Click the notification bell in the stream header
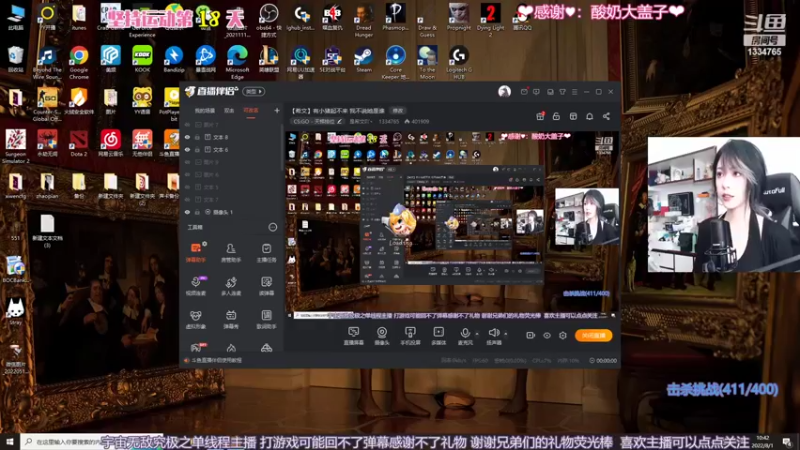The image size is (800, 450). 590,116
